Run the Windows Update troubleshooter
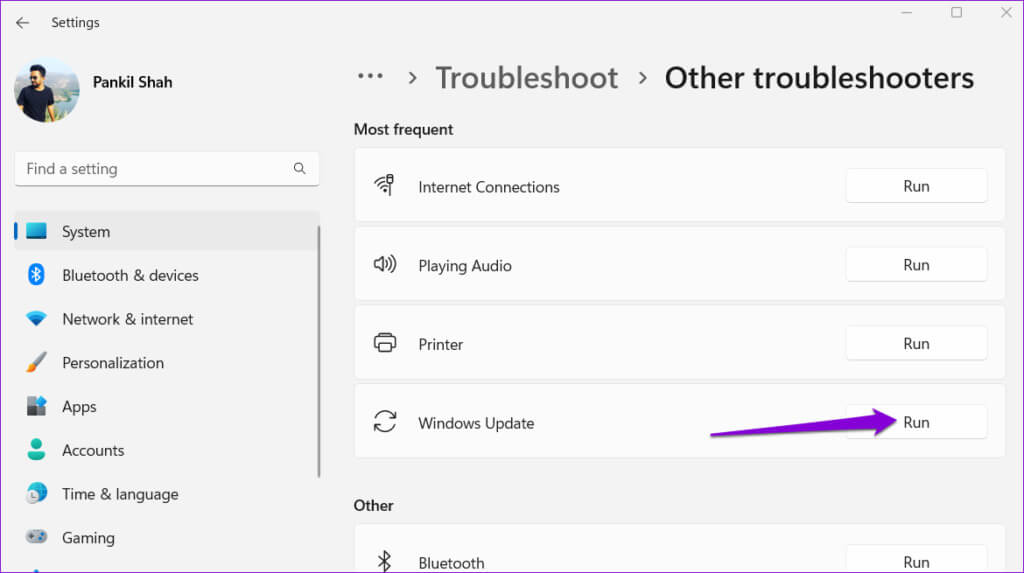Image resolution: width=1024 pixels, height=573 pixels. pos(916,422)
